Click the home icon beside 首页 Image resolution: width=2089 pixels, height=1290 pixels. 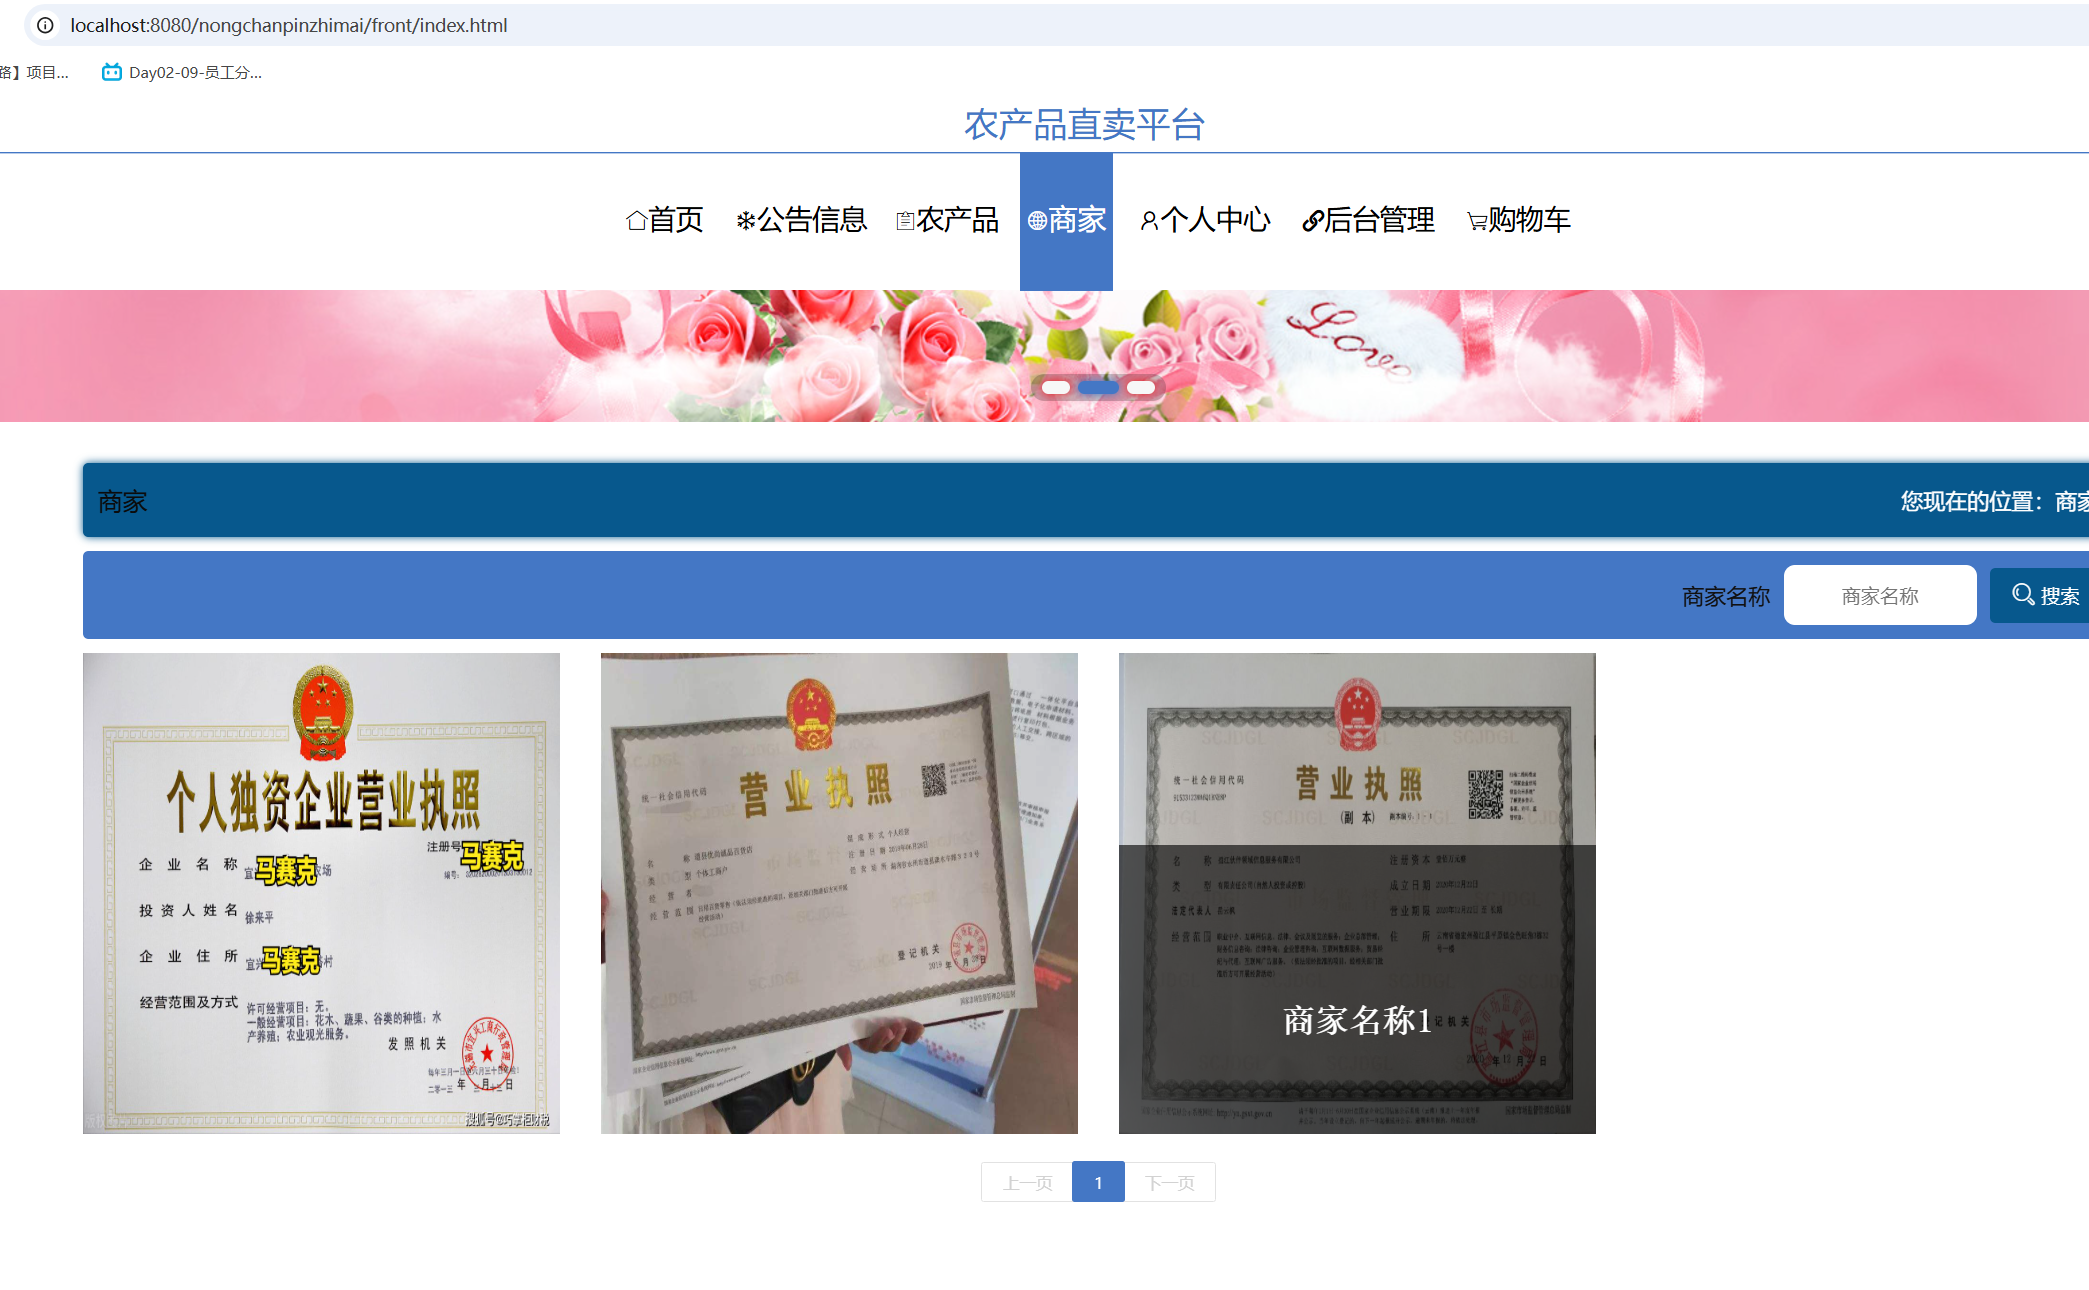[x=636, y=220]
